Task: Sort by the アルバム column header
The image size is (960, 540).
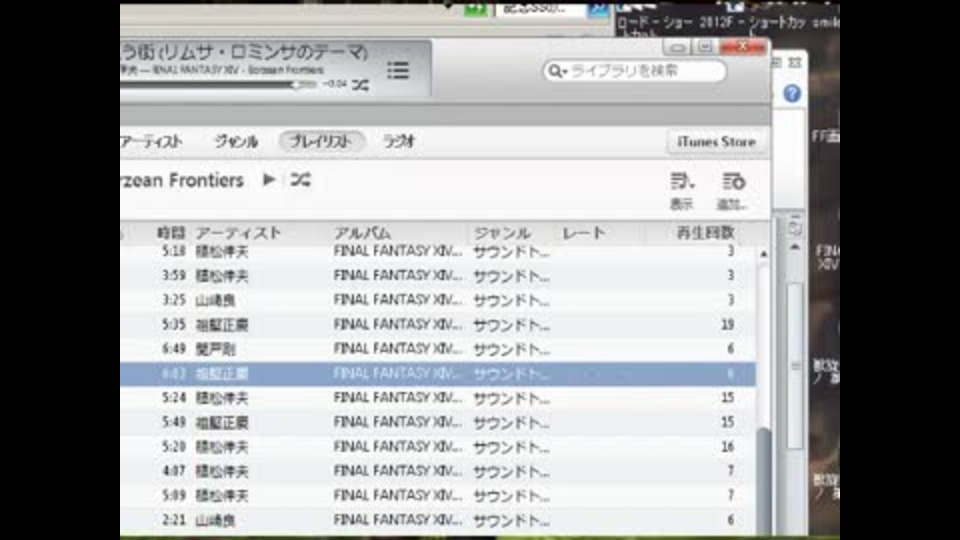Action: coord(362,233)
